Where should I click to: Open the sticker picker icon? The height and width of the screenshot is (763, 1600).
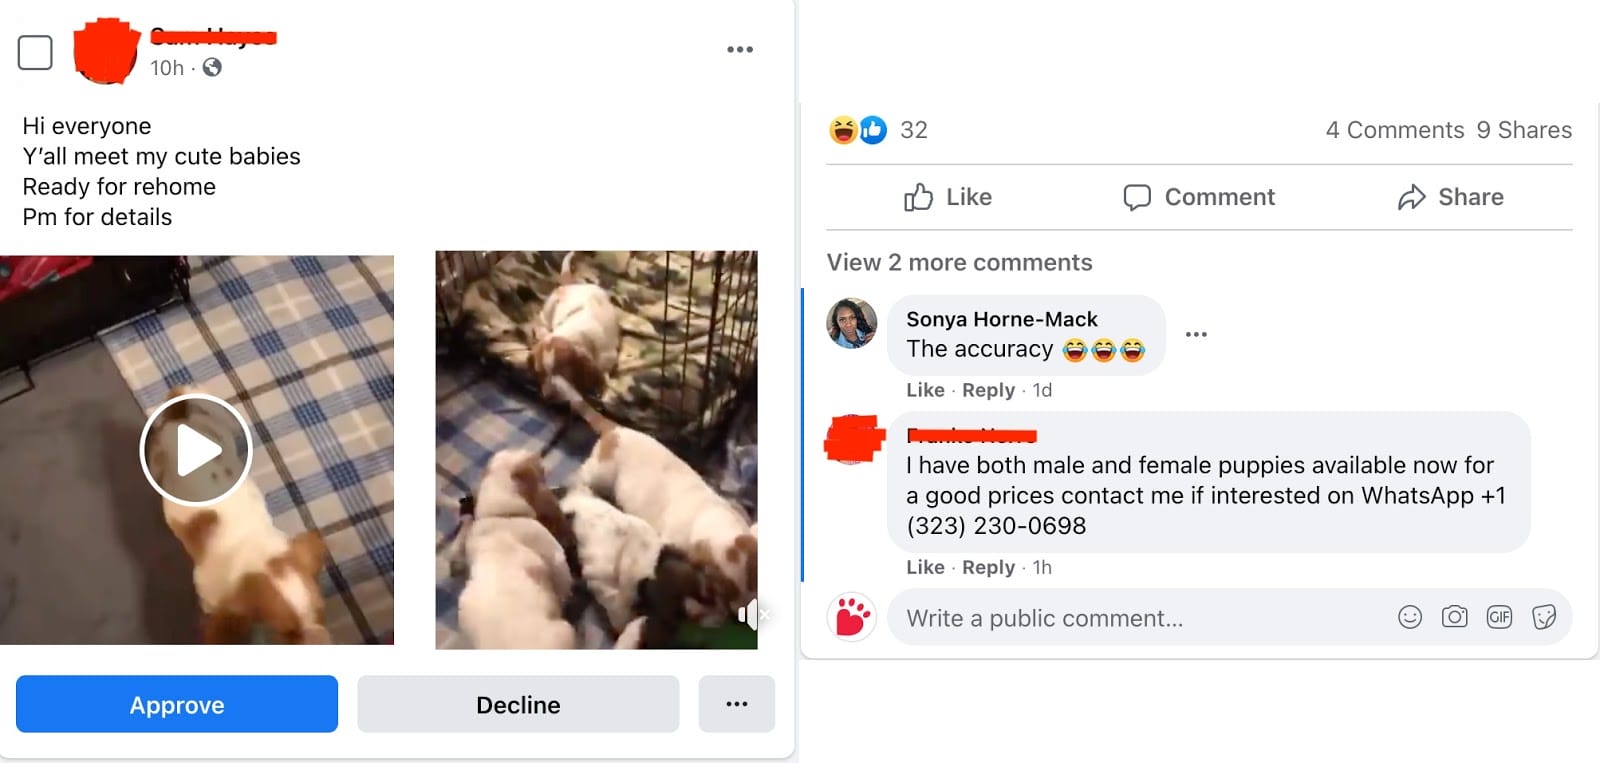tap(1544, 618)
